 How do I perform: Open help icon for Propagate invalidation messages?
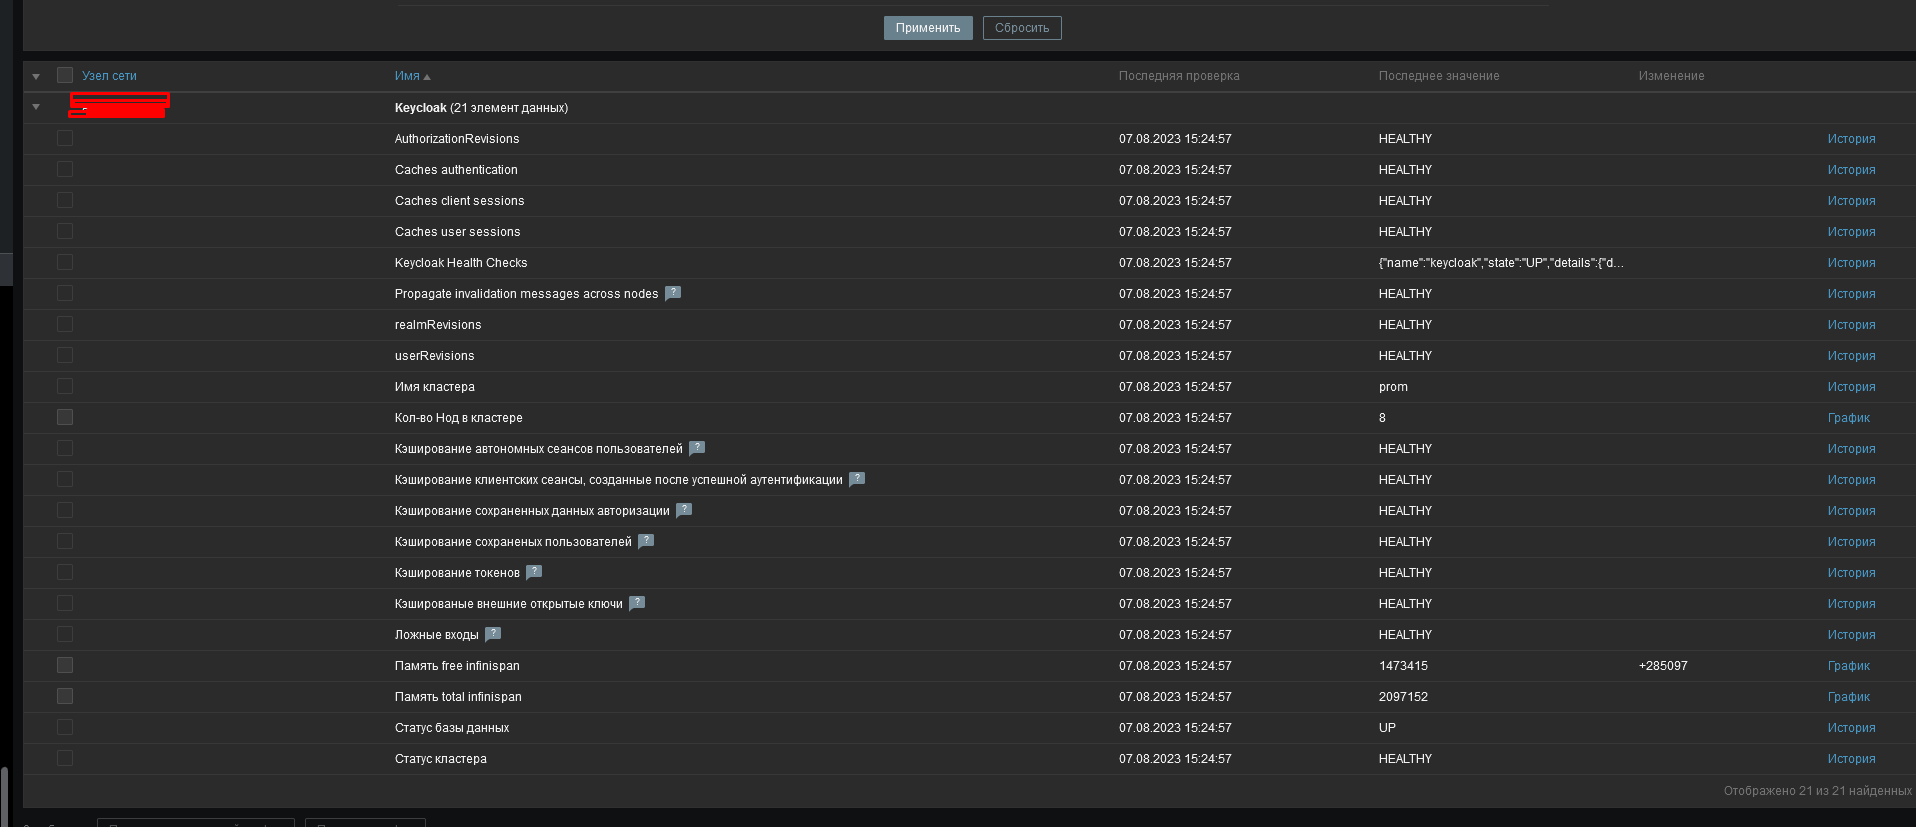(673, 293)
